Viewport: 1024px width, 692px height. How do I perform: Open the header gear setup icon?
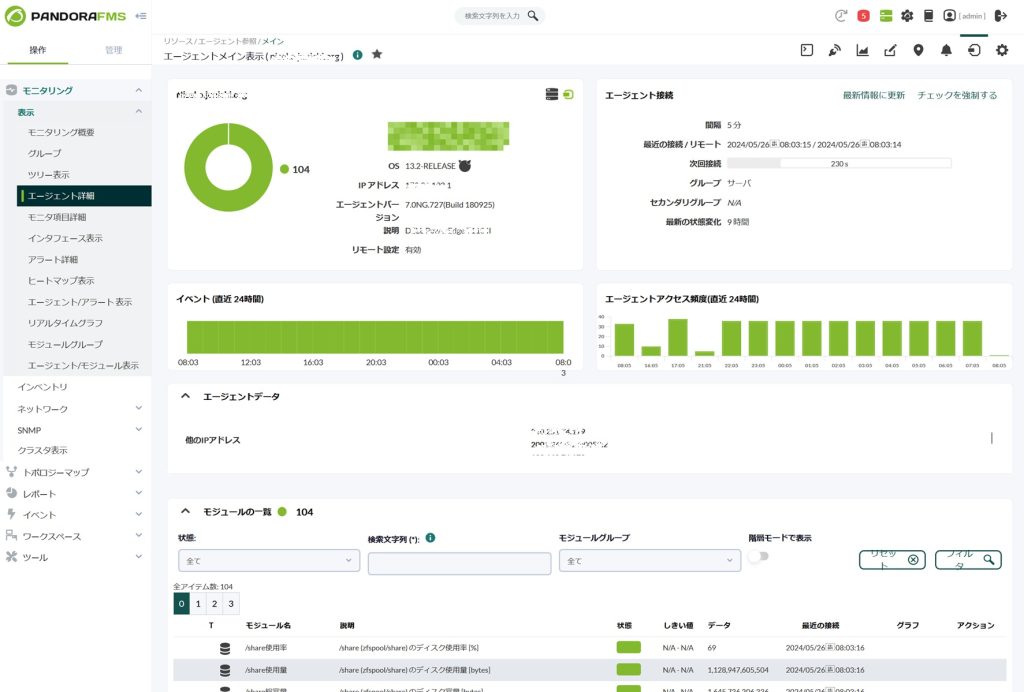(x=907, y=16)
